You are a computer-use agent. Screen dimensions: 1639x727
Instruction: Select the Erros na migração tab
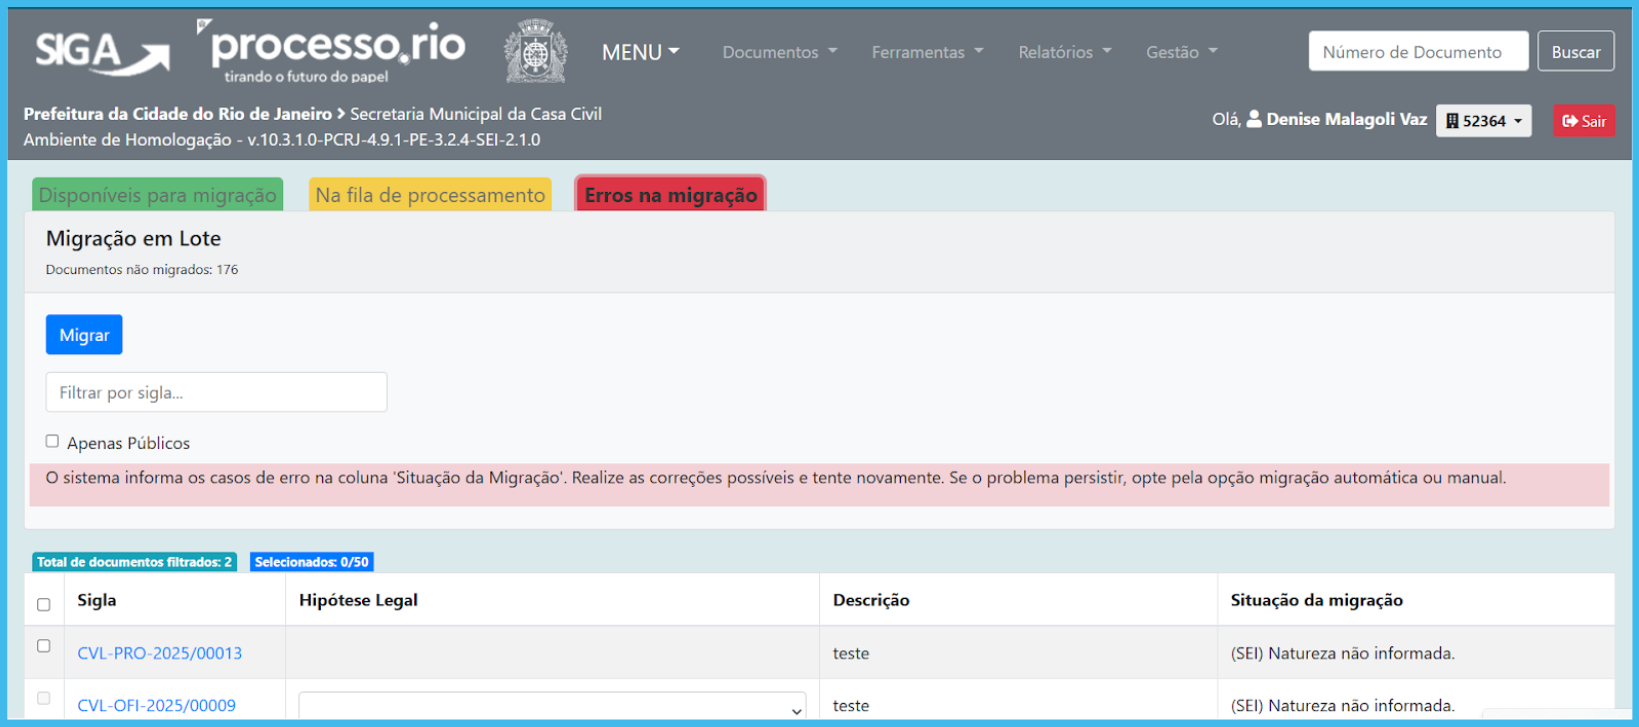click(670, 195)
